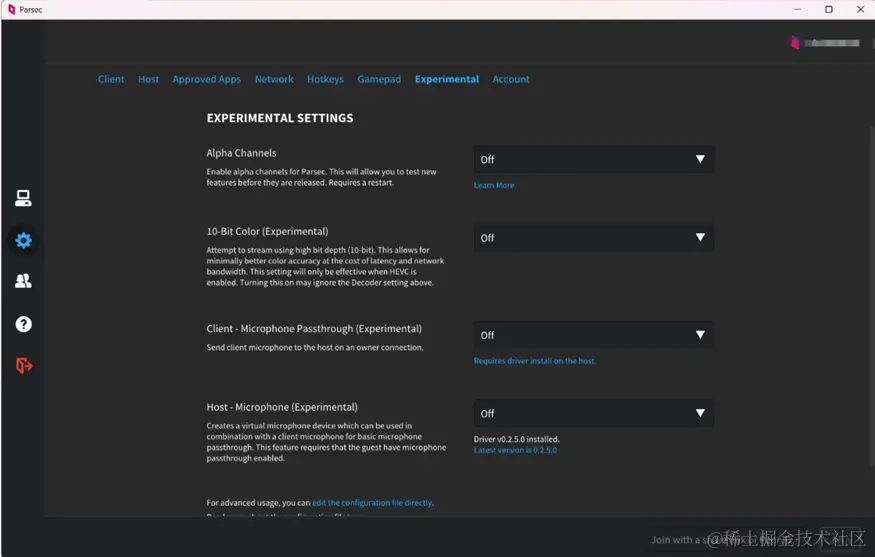Switch to the Client tab
Image resolution: width=875 pixels, height=557 pixels.
pyautogui.click(x=111, y=79)
